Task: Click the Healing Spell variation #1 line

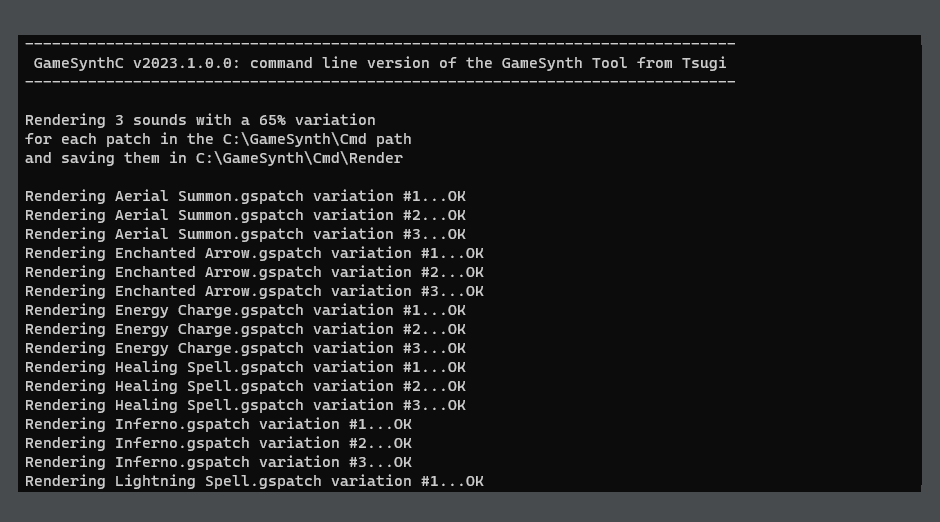Action: click(x=245, y=367)
